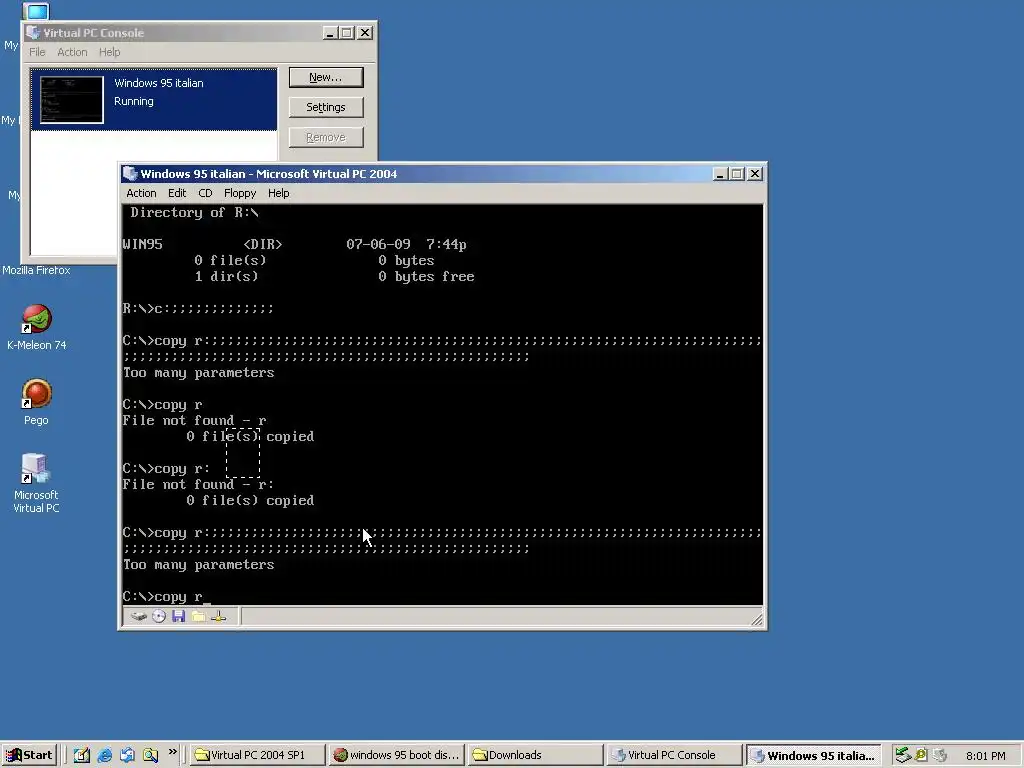
Task: Click the CD drive status icon
Action: pyautogui.click(x=159, y=616)
